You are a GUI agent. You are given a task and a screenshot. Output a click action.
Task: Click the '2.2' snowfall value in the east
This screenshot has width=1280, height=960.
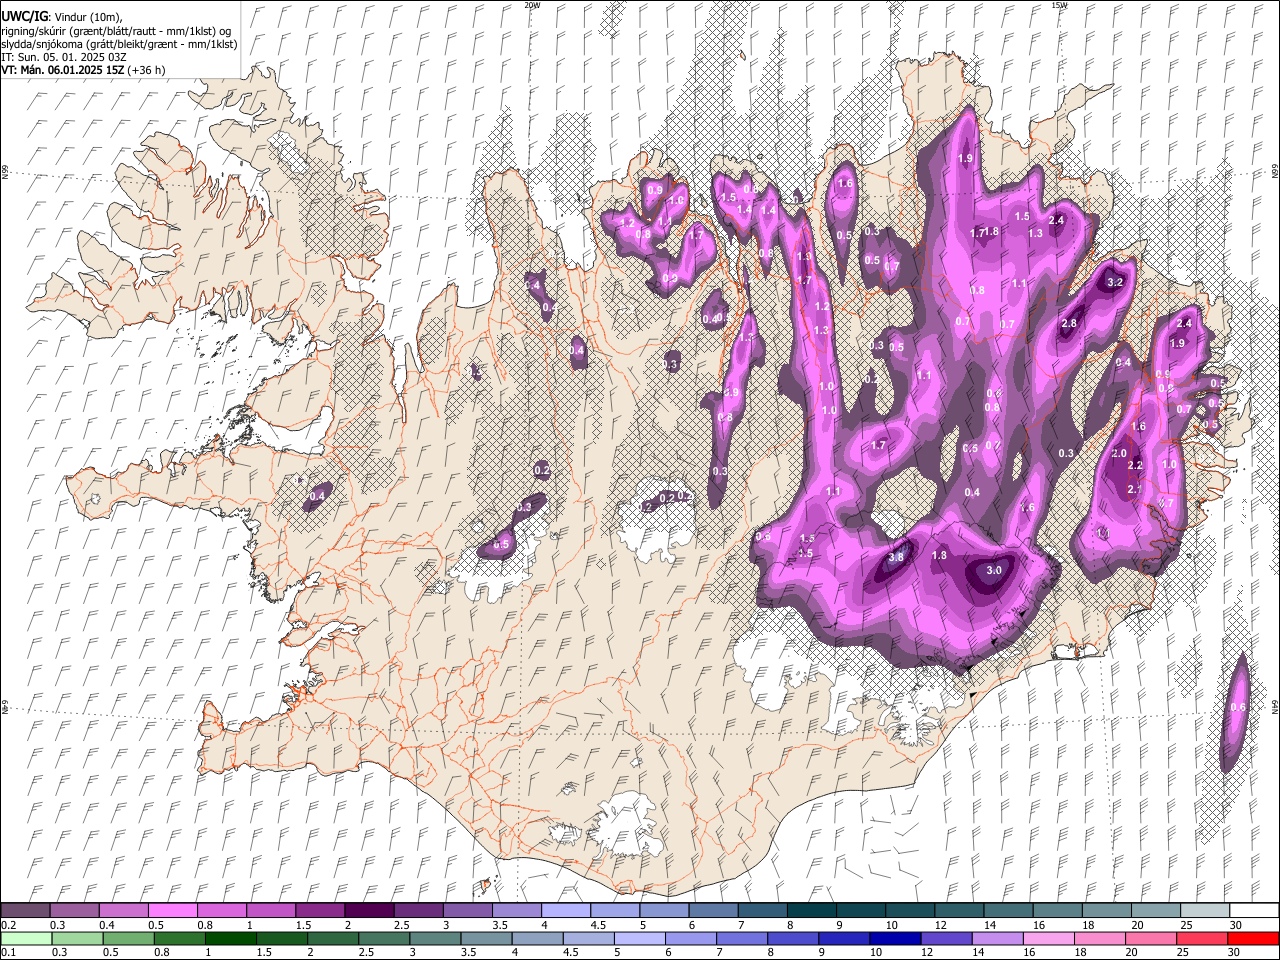1135,466
